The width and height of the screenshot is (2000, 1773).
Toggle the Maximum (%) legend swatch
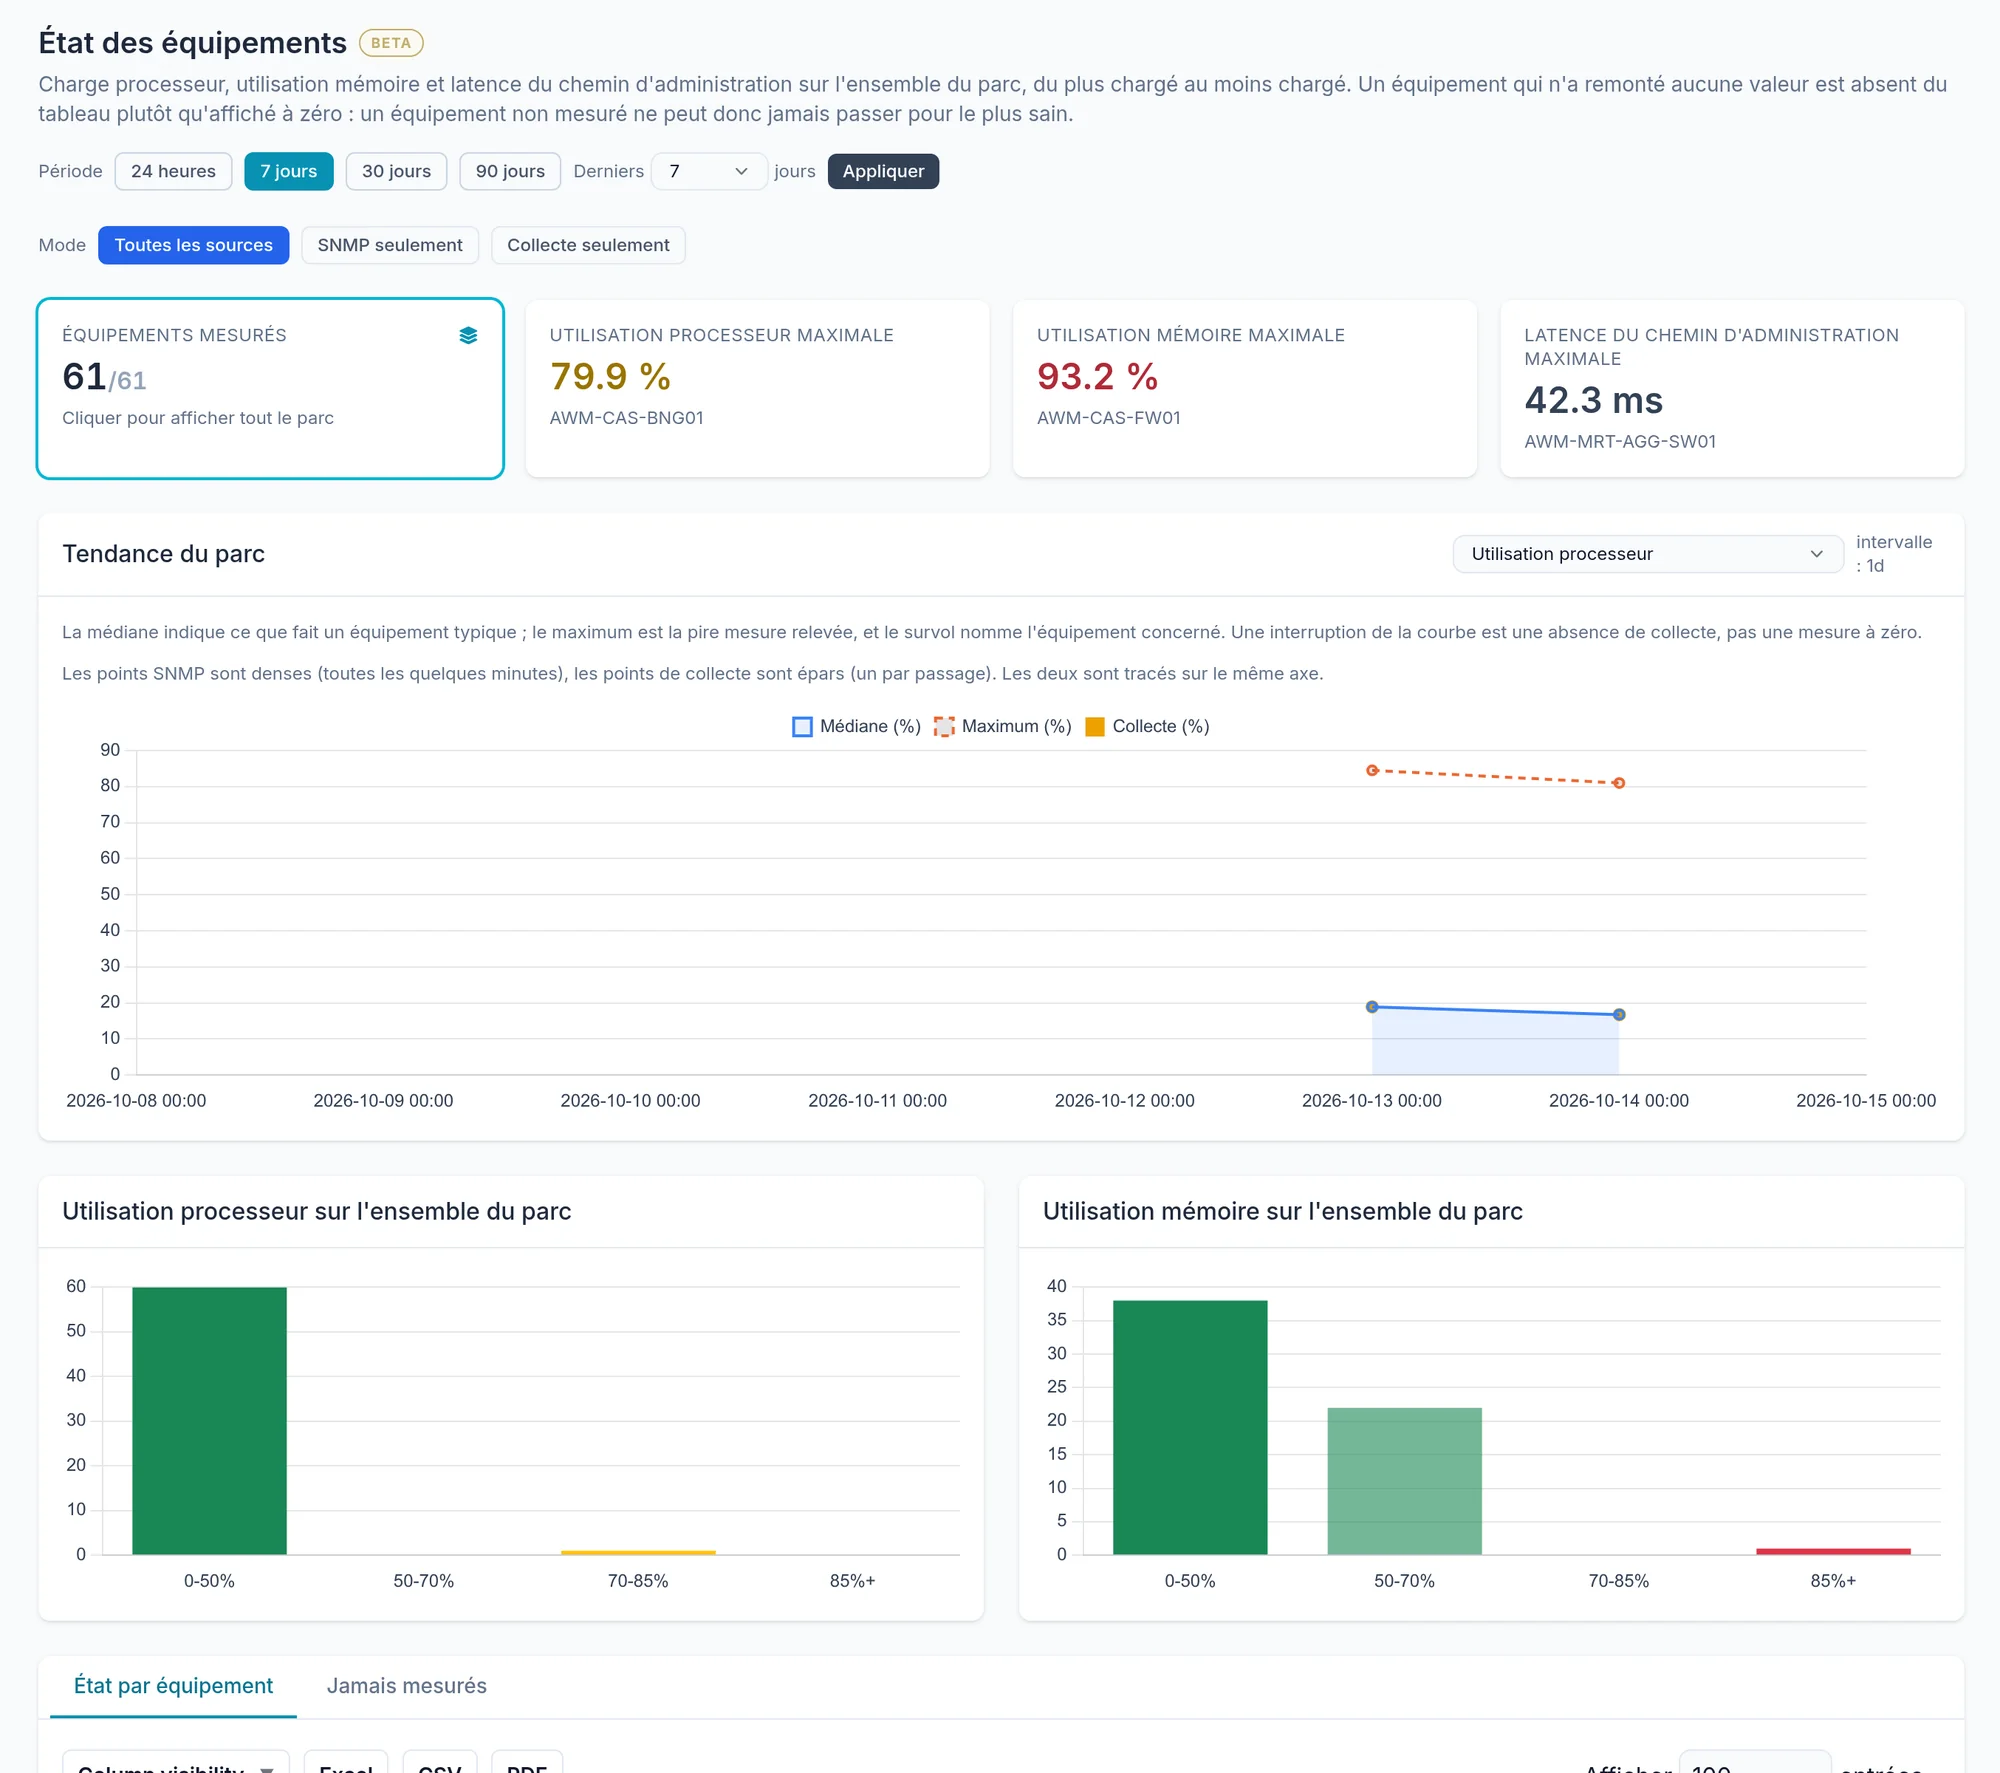point(944,727)
